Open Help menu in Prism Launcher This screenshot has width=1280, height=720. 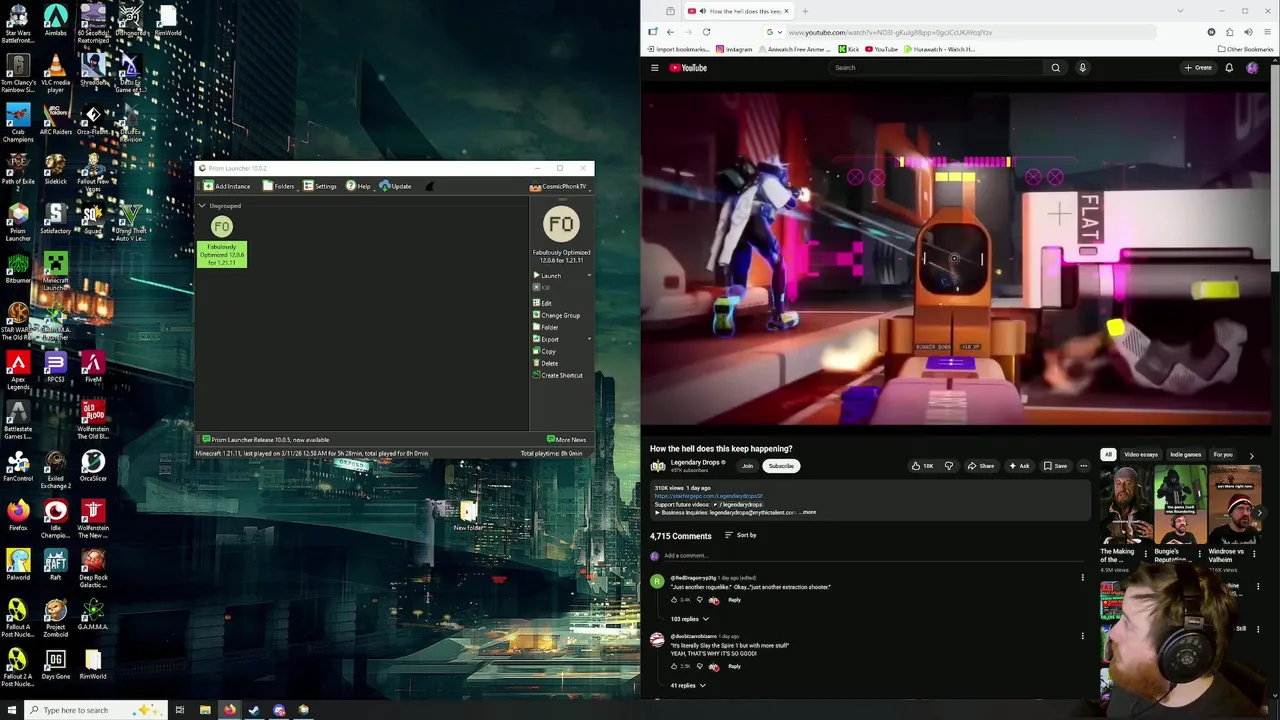click(358, 186)
